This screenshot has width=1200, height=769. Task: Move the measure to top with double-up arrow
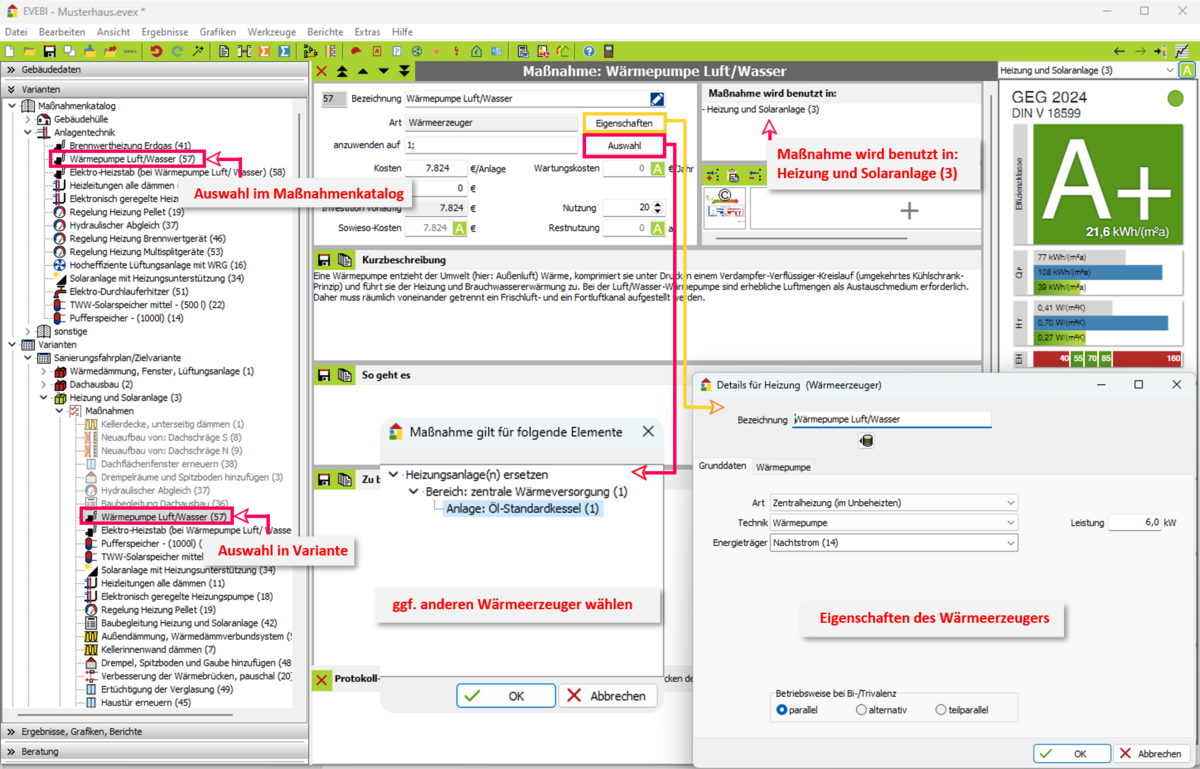click(x=342, y=71)
